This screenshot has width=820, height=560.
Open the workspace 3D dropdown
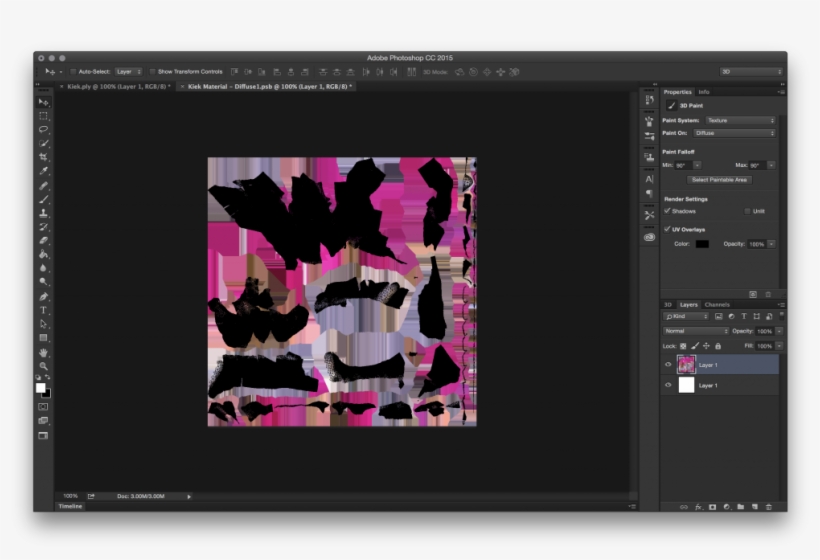pos(751,72)
